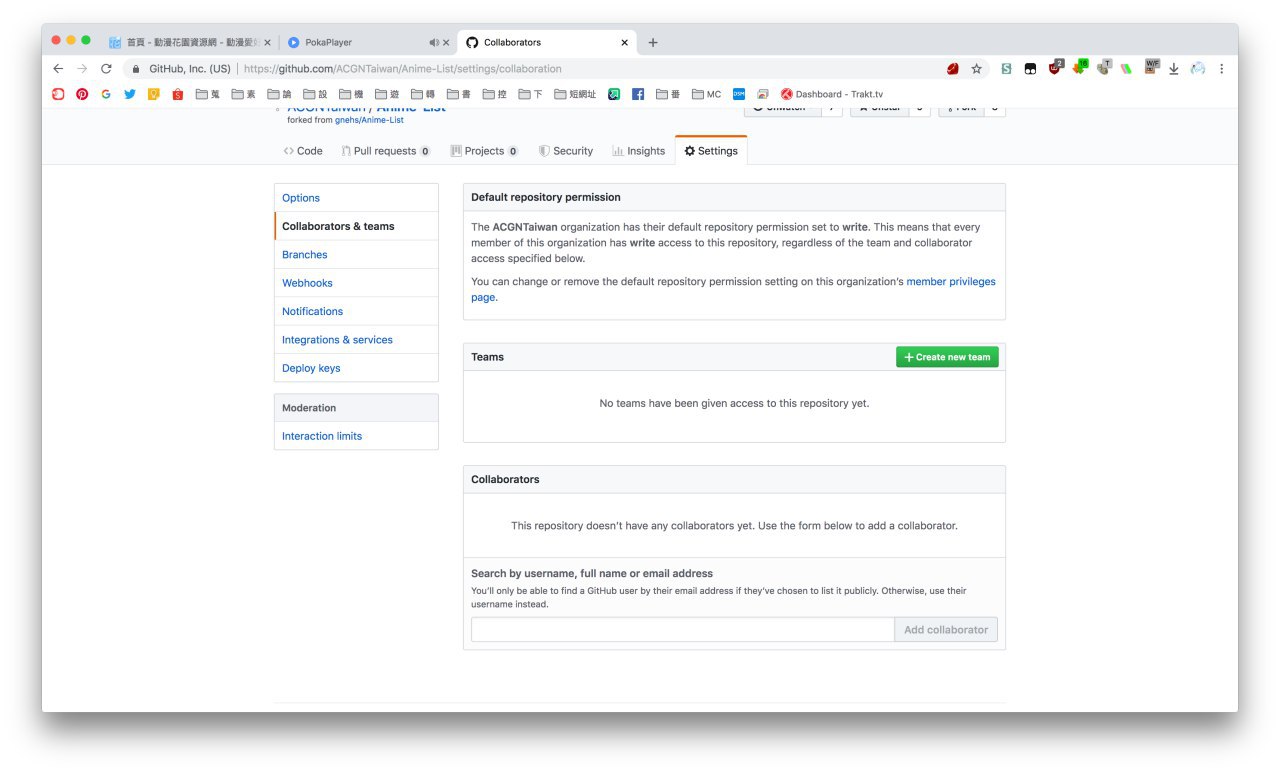The height and width of the screenshot is (772, 1280).
Task: Close the Collaborators browser tab
Action: tap(625, 43)
